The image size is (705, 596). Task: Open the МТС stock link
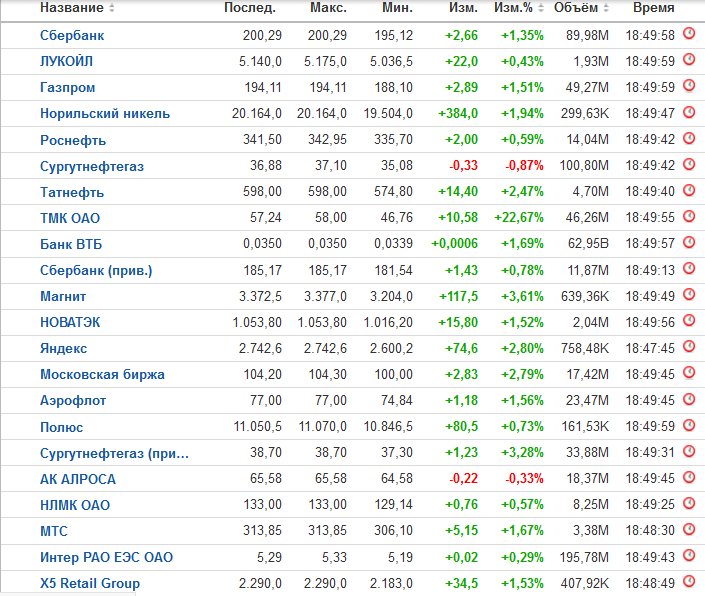pos(54,531)
